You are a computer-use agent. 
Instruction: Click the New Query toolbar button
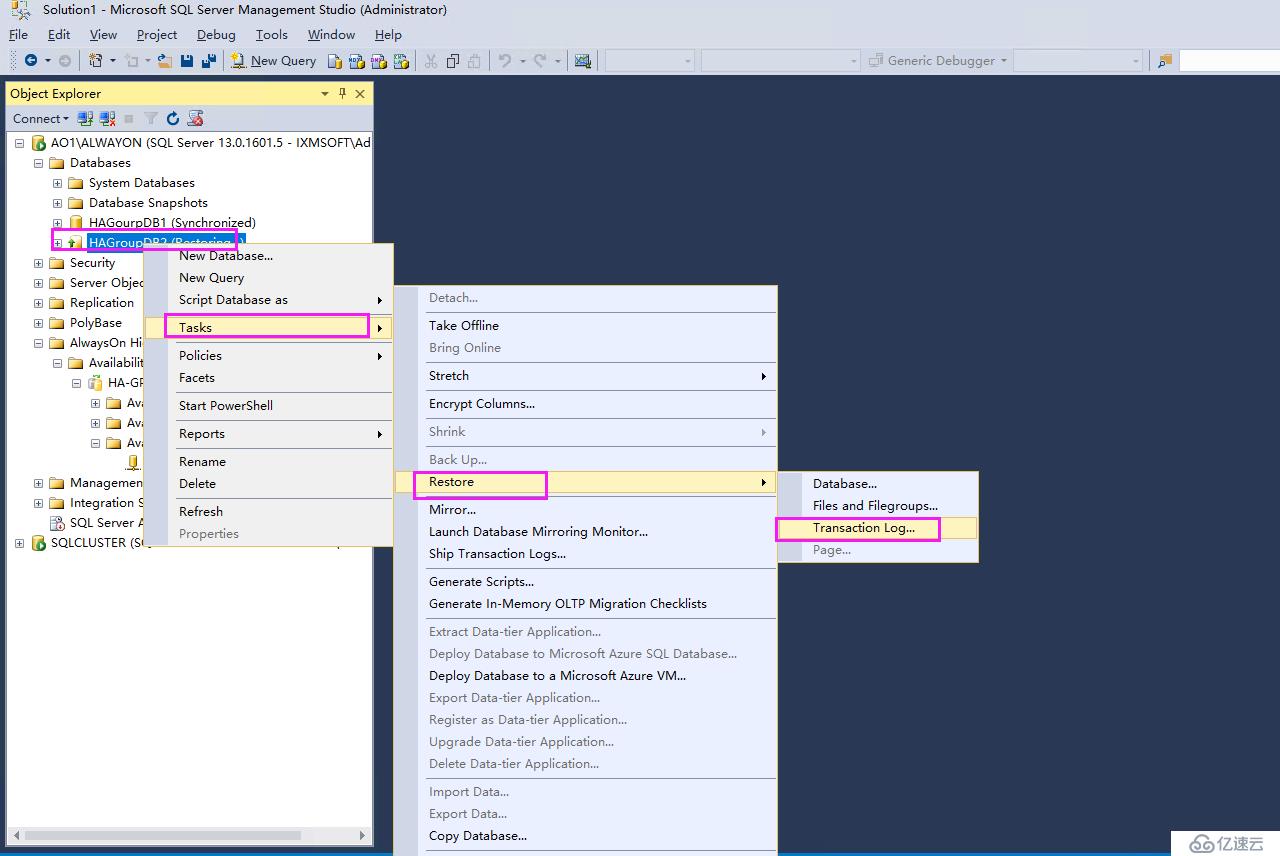tap(273, 61)
